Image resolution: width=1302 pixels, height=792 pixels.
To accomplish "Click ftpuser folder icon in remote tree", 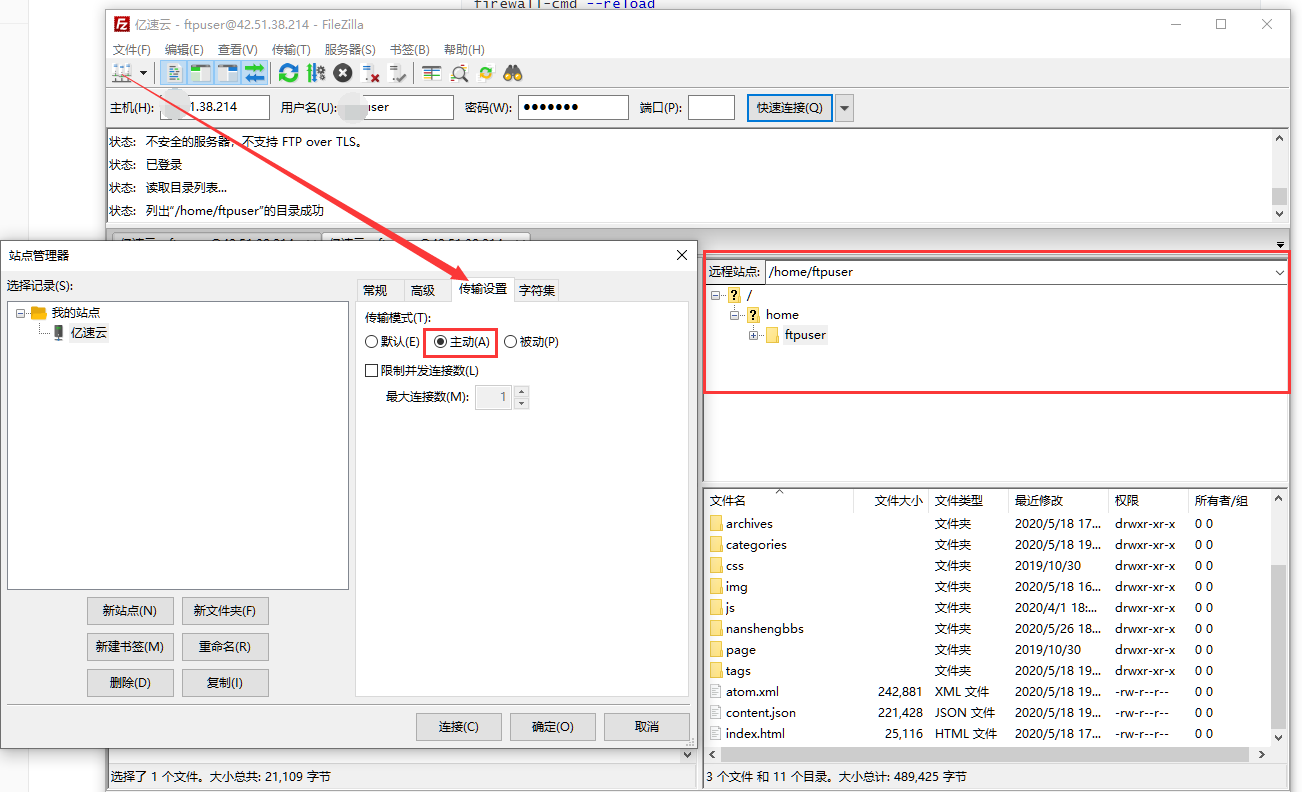I will (x=773, y=335).
